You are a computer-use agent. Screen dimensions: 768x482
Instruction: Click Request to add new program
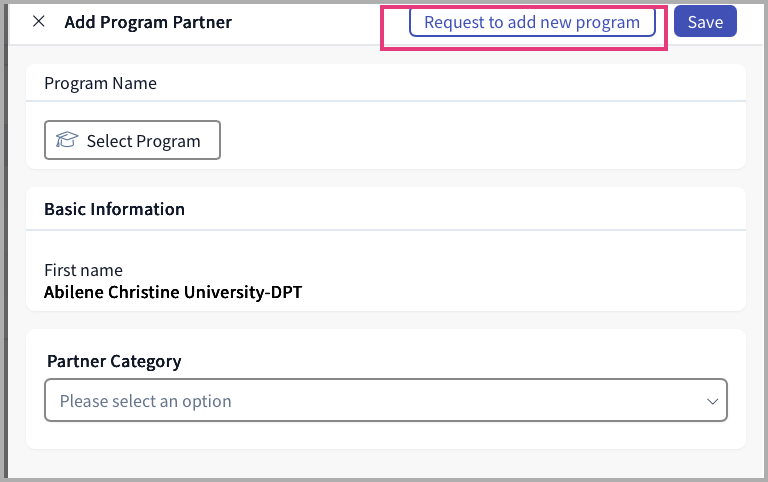click(x=532, y=22)
